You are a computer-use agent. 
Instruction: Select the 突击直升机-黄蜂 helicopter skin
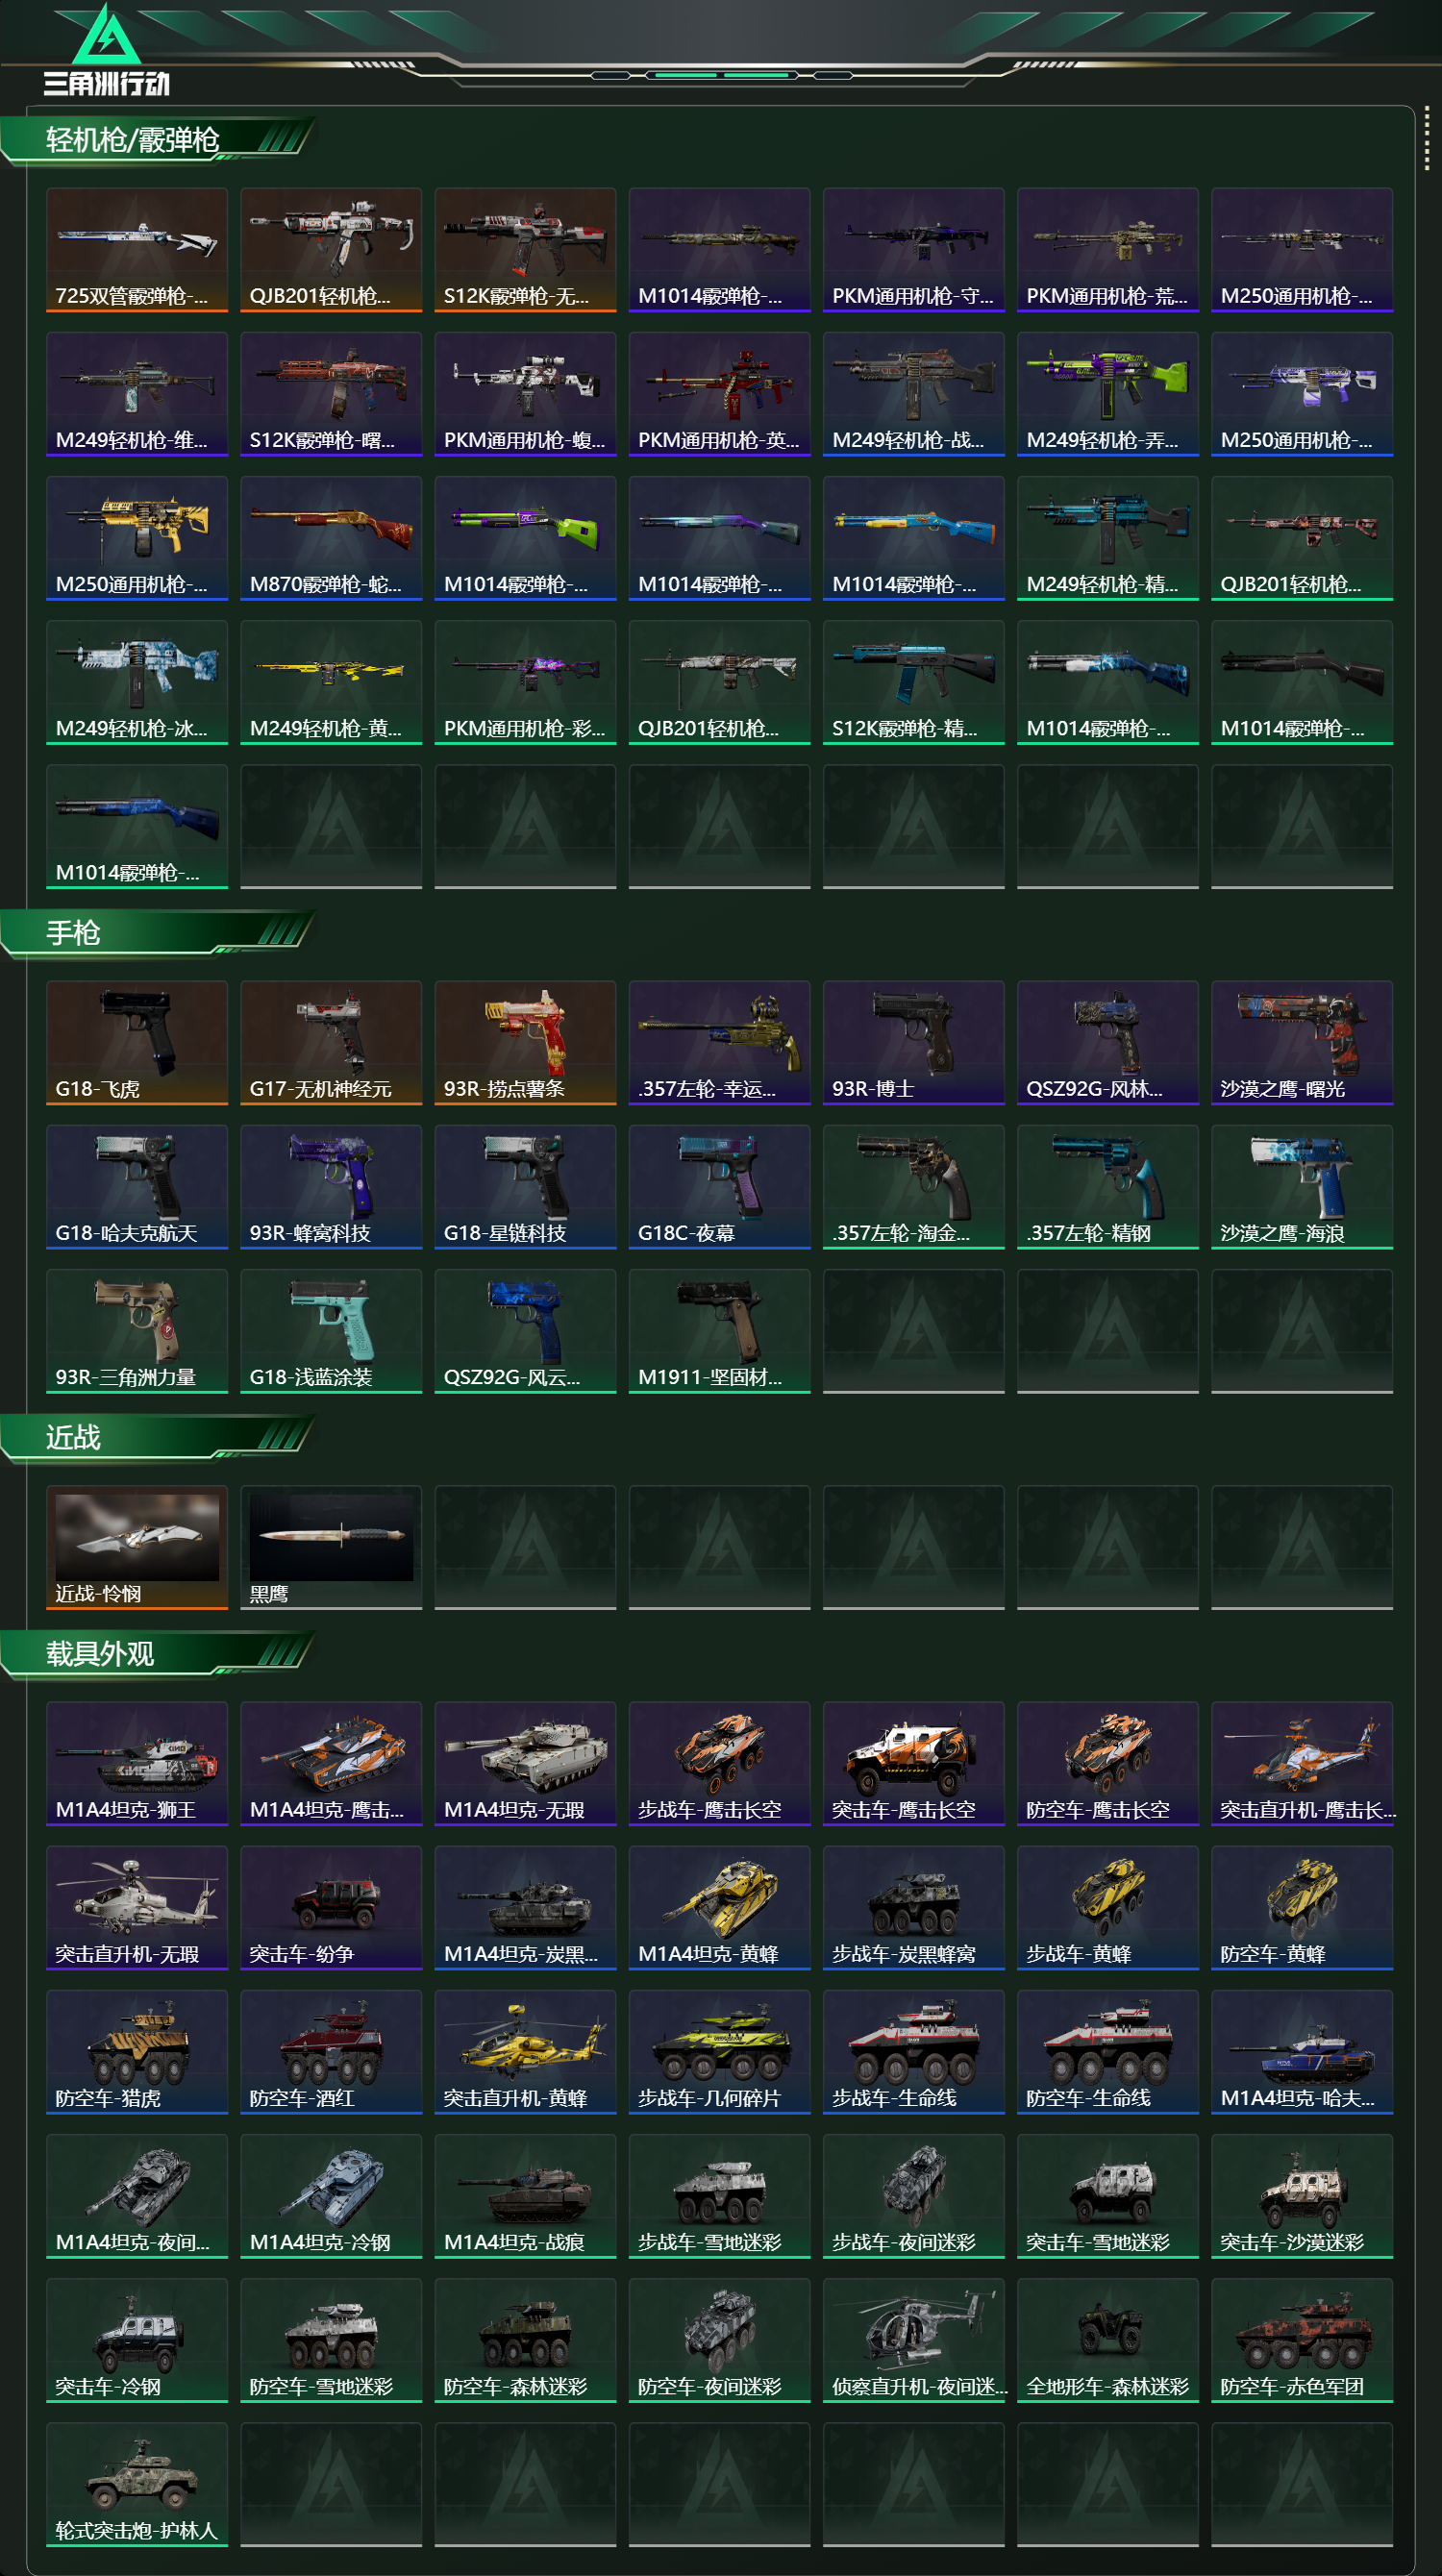(x=525, y=2051)
